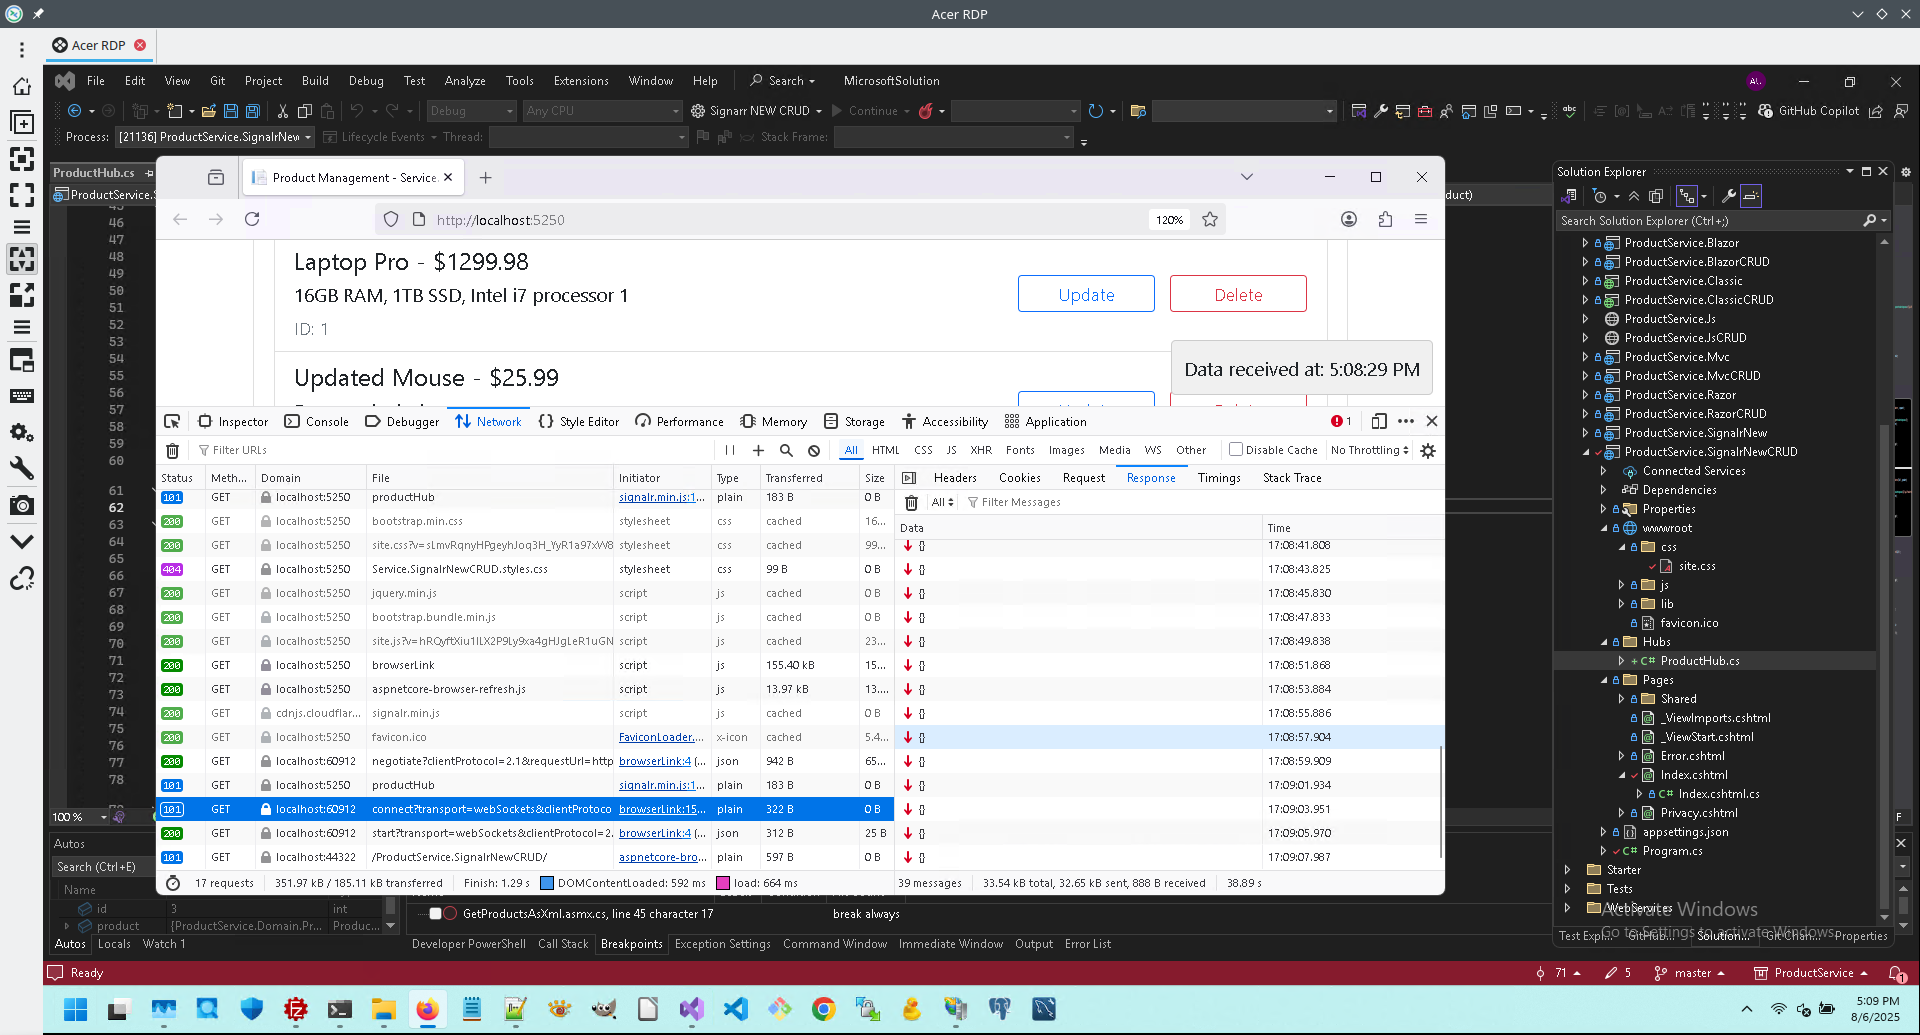Toggle the WS request filter
Viewport: 1920px width, 1035px height.
pos(1153,451)
